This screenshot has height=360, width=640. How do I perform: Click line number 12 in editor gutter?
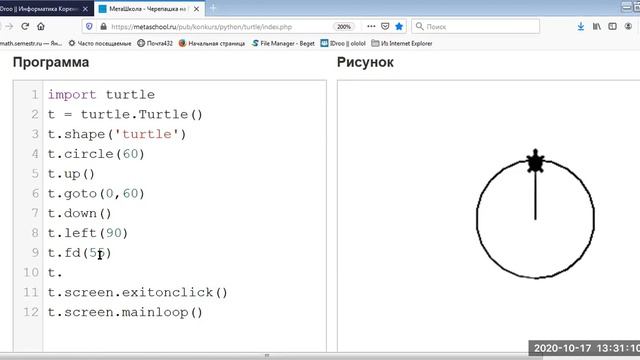point(31,312)
